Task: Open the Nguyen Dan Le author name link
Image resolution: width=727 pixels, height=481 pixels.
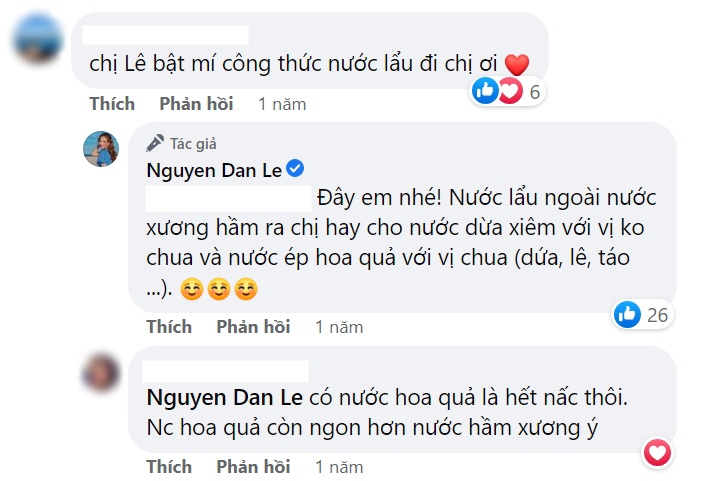Action: coord(214,171)
